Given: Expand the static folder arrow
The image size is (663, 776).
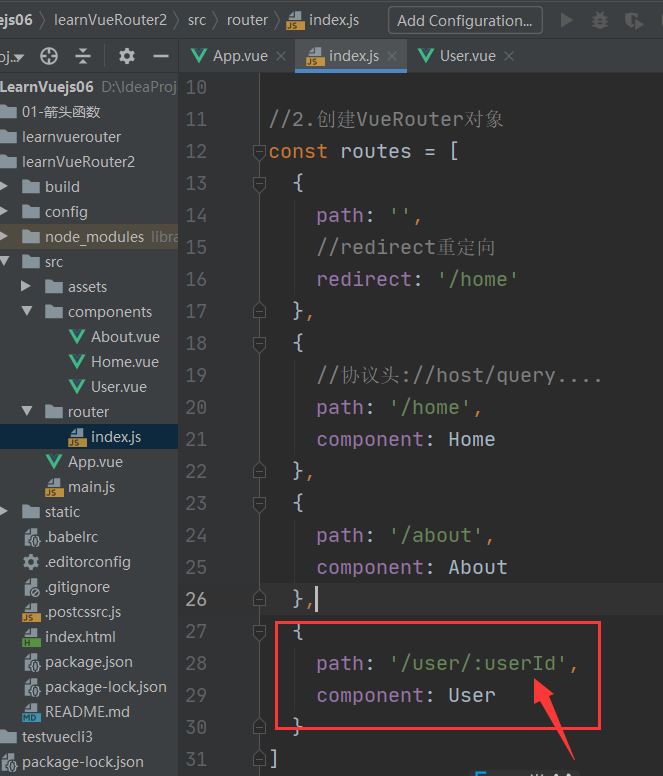Looking at the screenshot, I should click(x=4, y=511).
